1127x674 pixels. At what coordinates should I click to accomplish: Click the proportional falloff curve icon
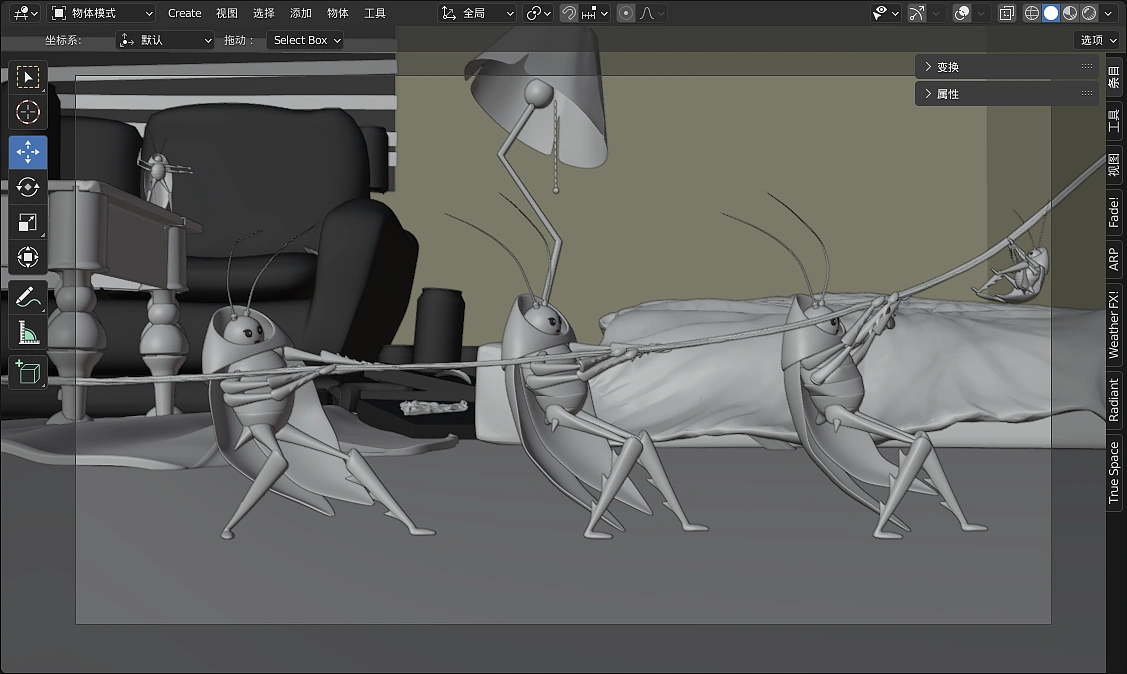point(647,13)
